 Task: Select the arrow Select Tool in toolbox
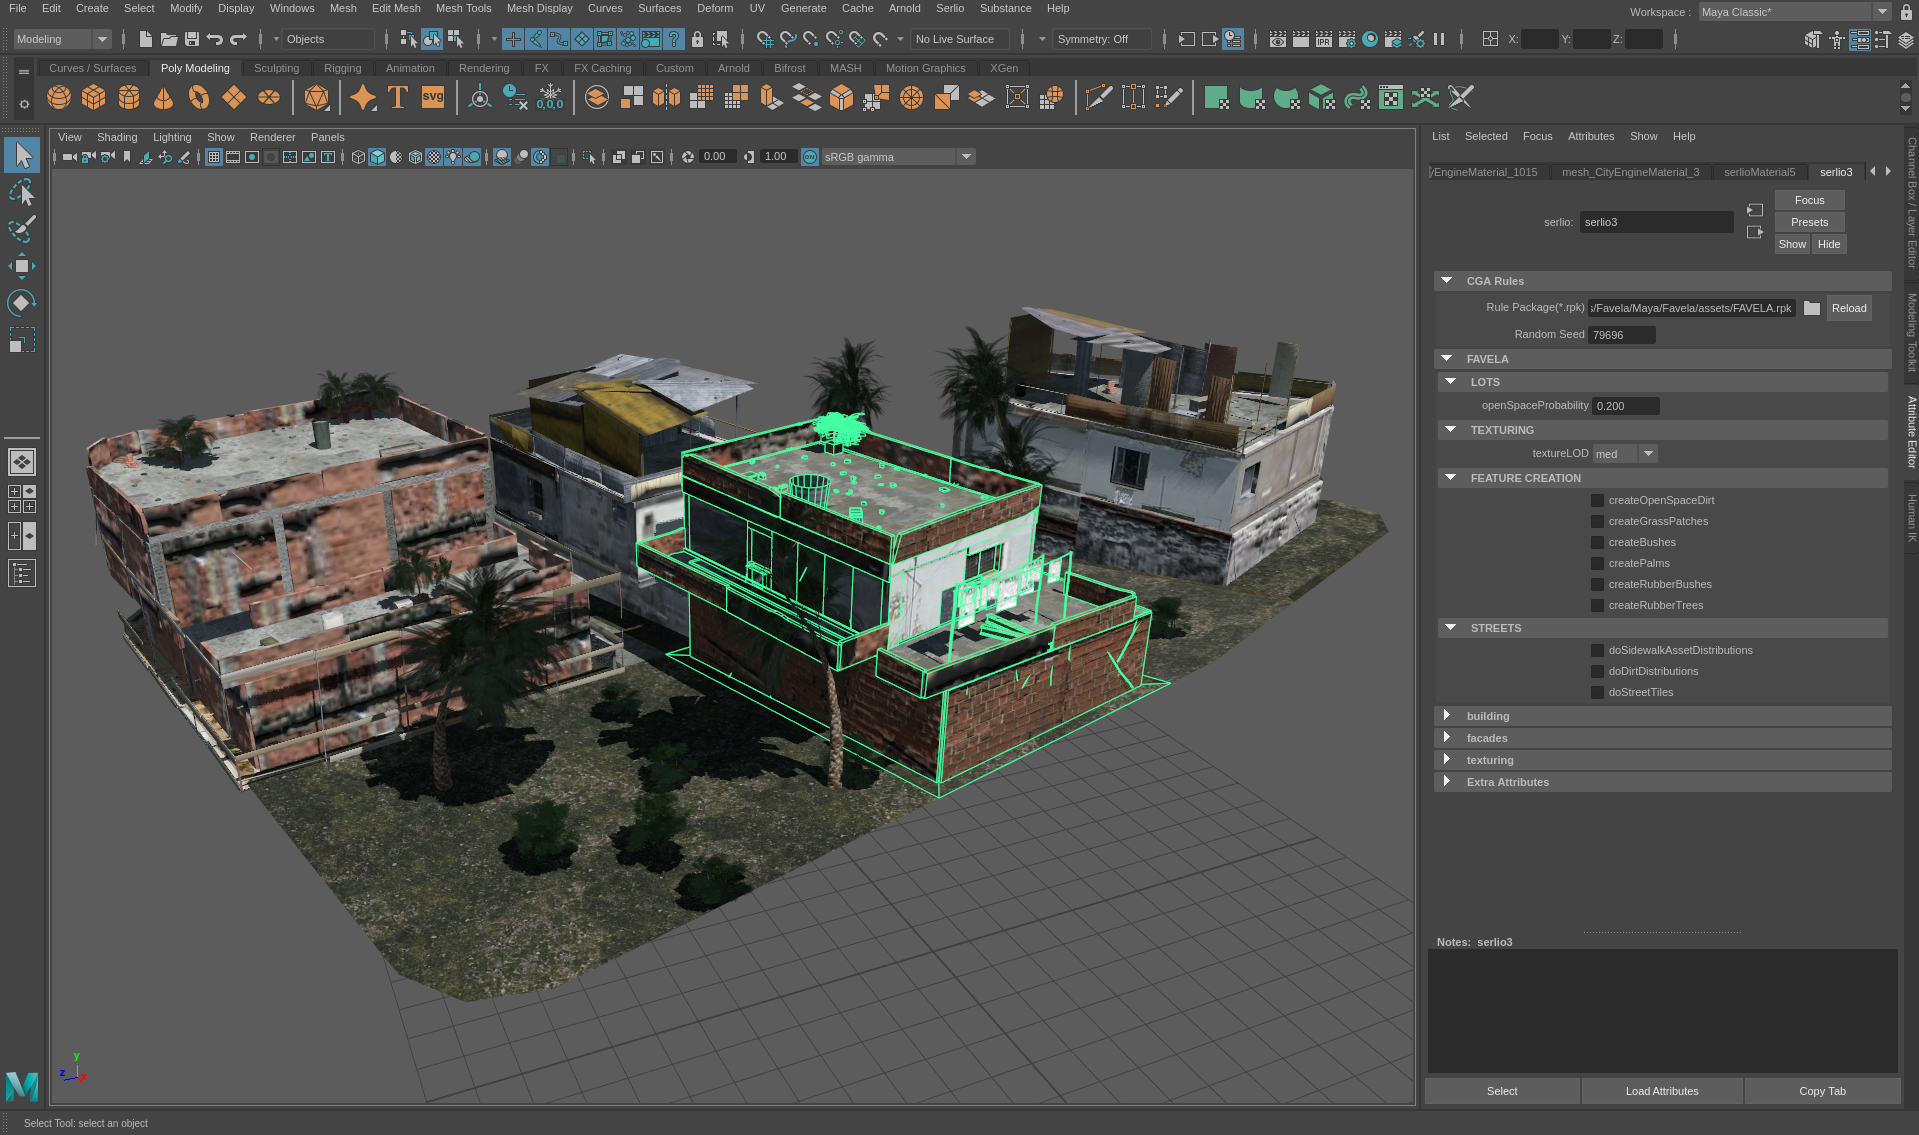[x=22, y=155]
